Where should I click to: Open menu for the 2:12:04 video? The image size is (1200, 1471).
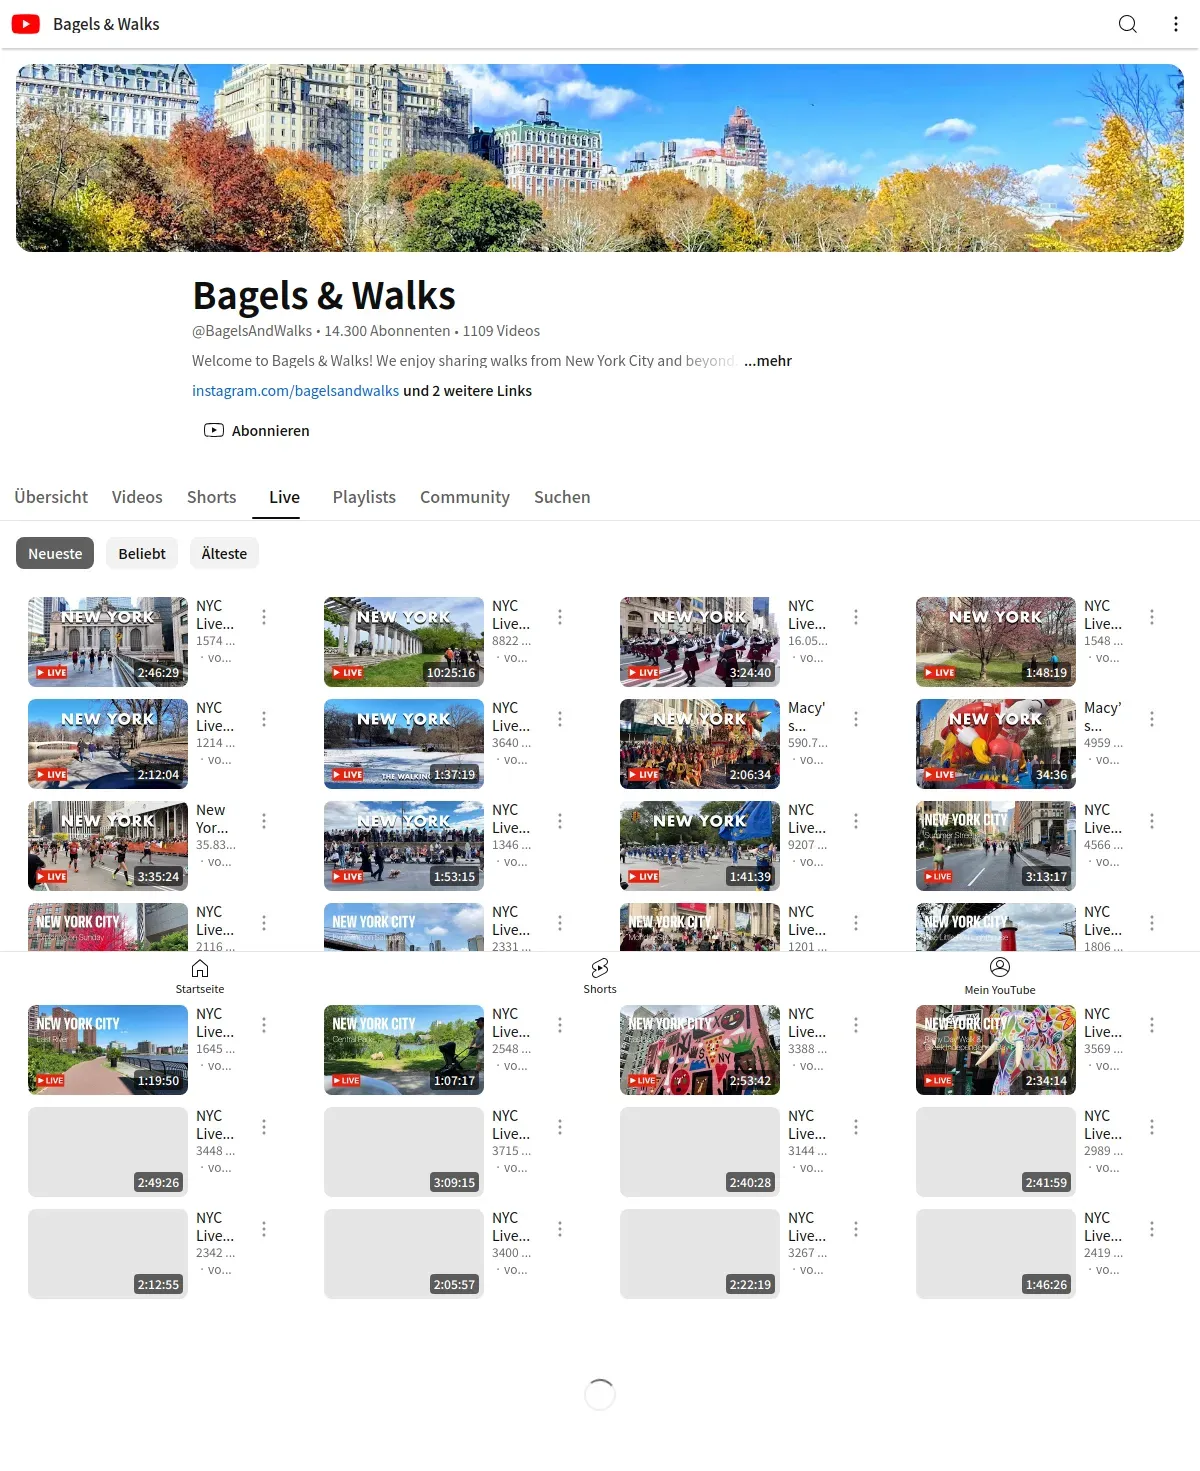click(x=264, y=719)
